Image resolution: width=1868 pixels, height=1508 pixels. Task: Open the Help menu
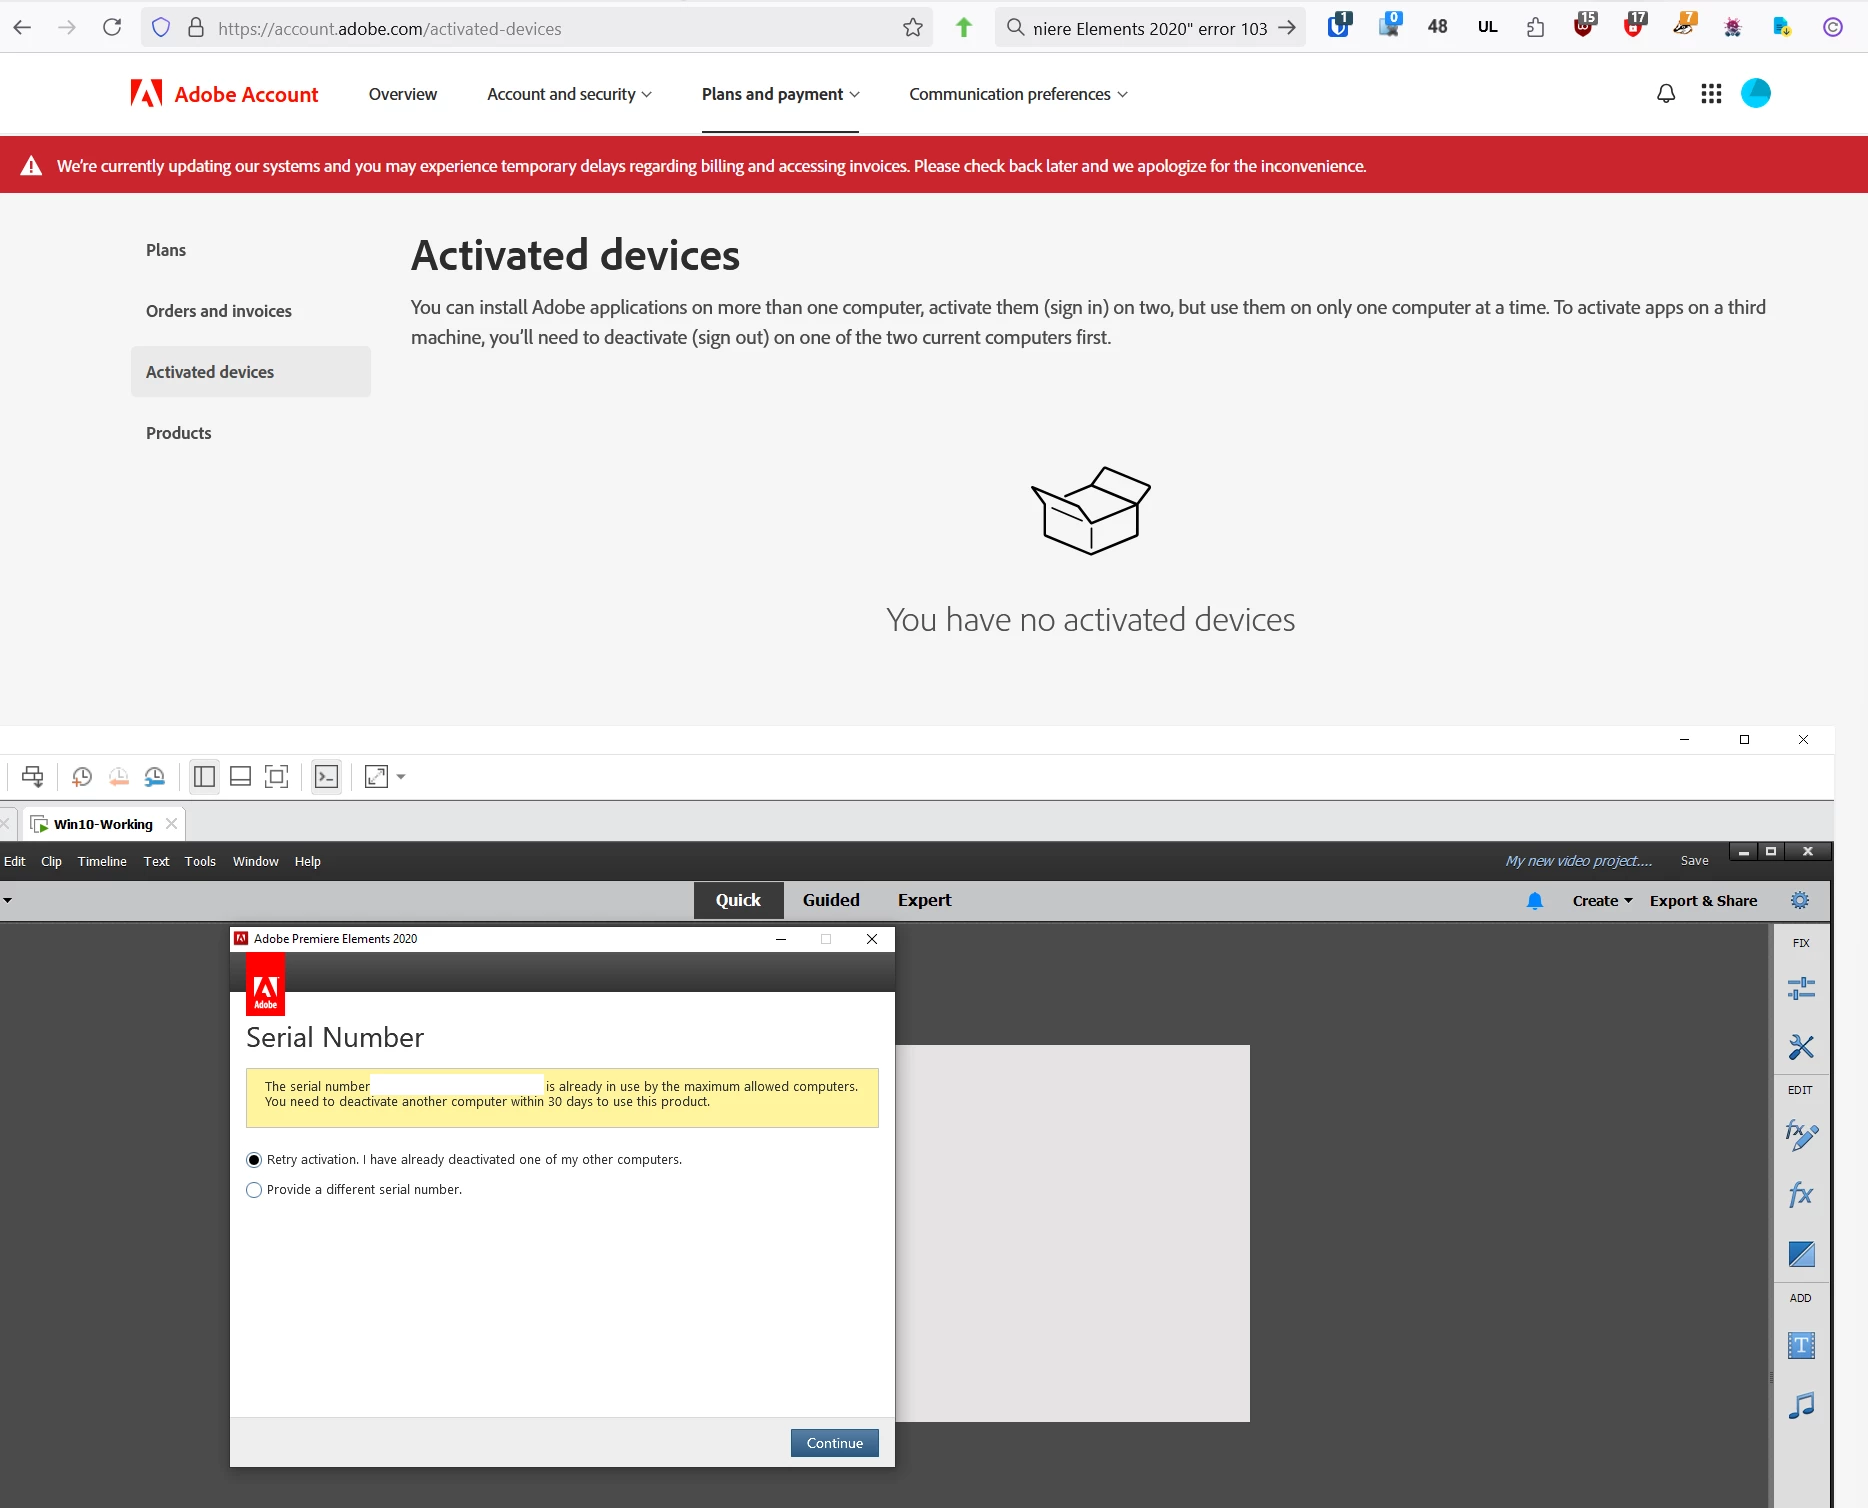click(308, 861)
